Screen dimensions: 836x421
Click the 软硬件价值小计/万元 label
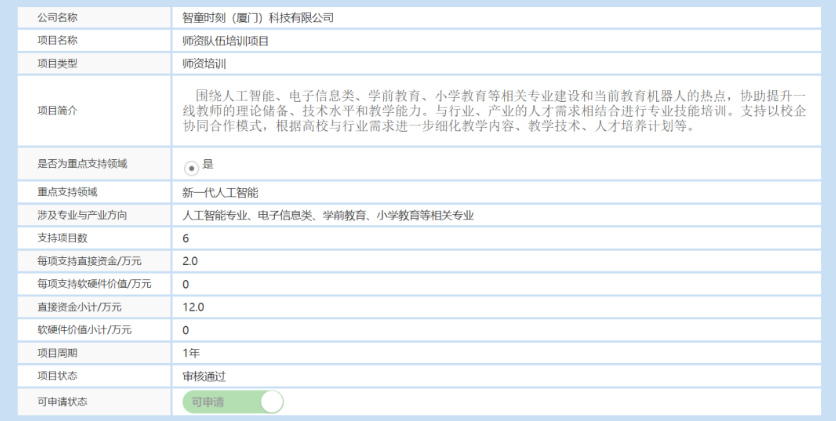click(x=84, y=330)
